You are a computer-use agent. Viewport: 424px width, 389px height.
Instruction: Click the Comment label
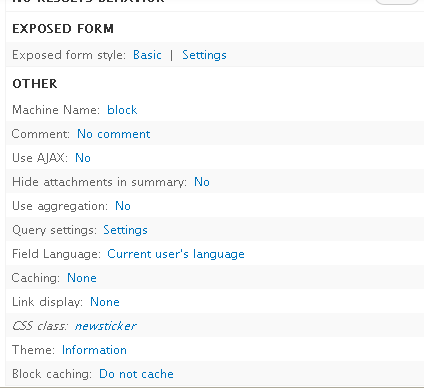41,134
